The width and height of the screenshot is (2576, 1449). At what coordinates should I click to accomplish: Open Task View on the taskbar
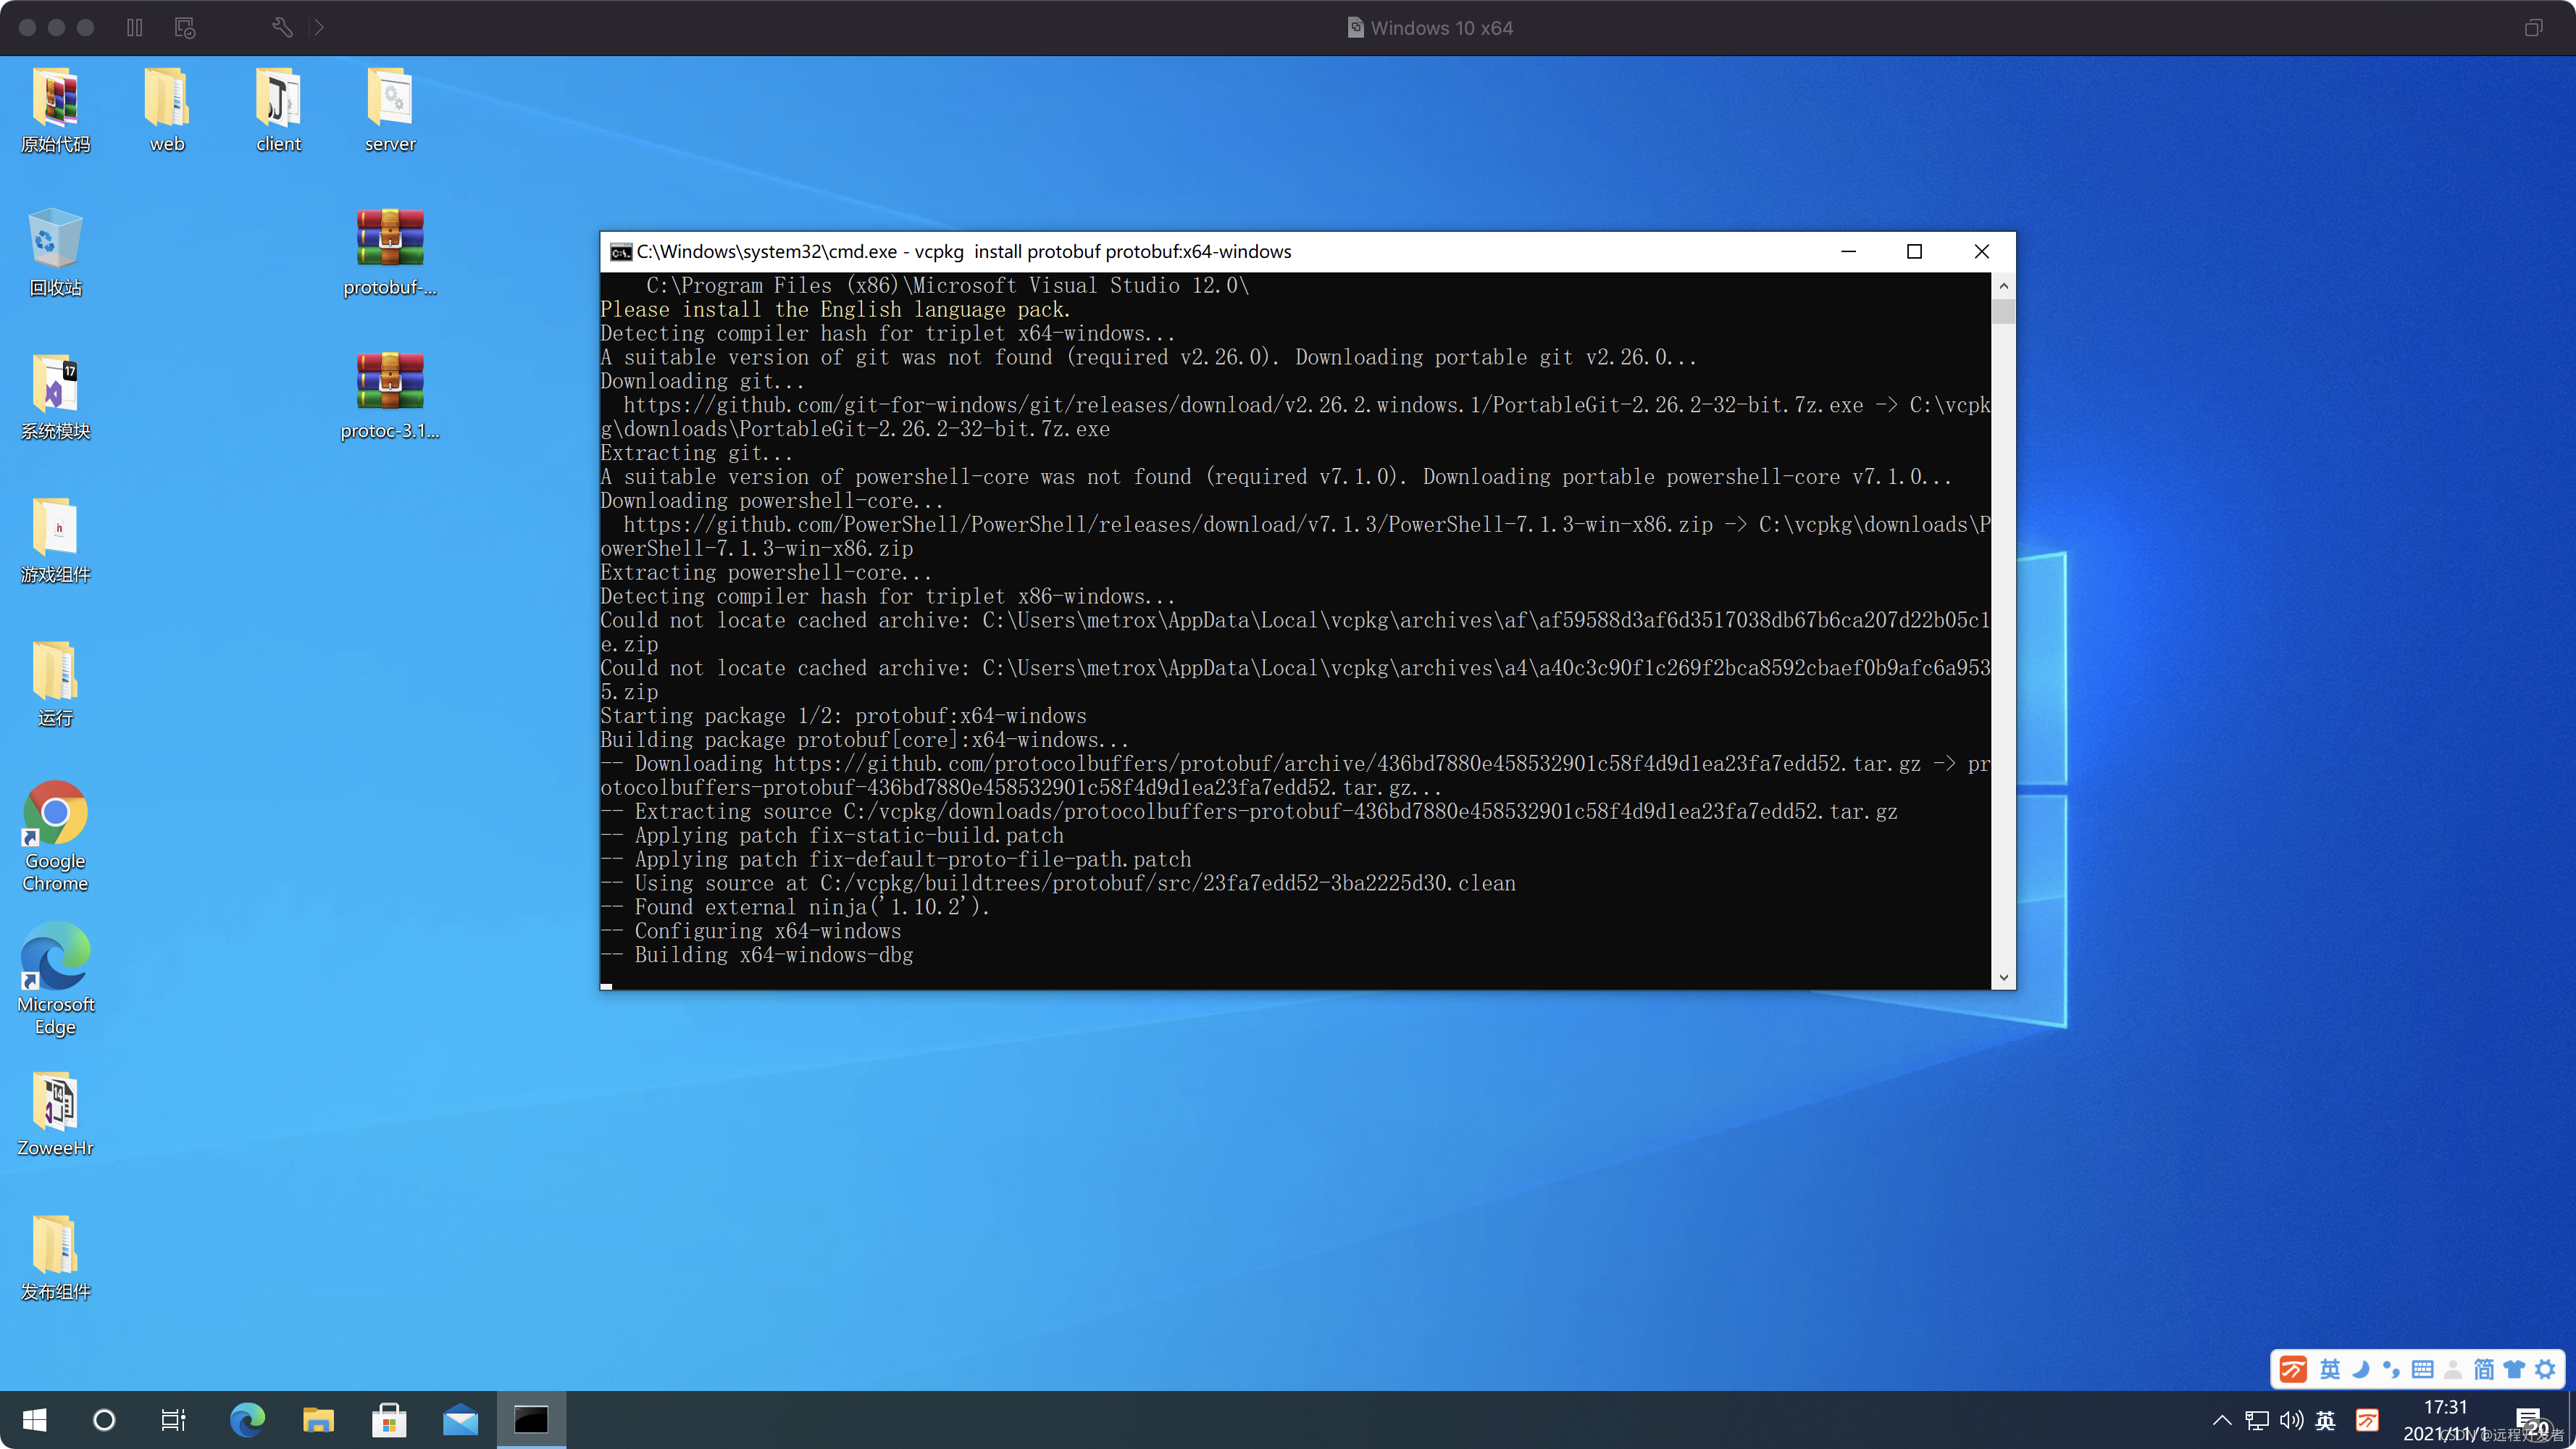(x=174, y=1420)
